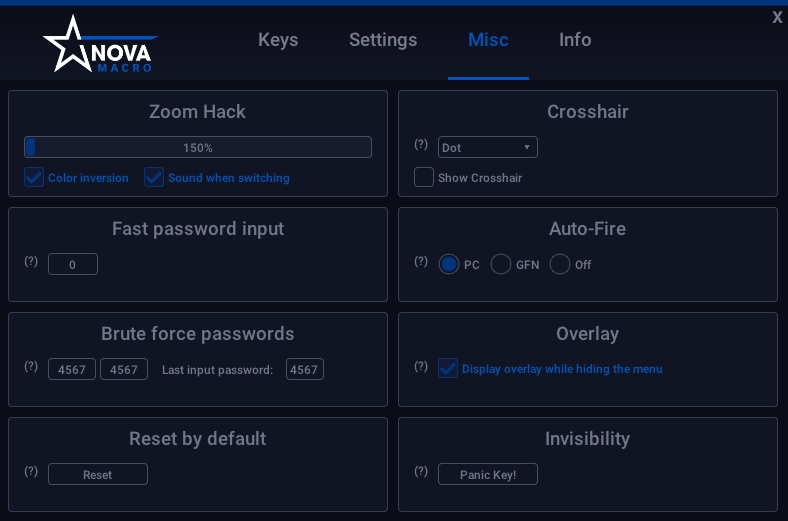Click help icon in Auto-Fire section
This screenshot has width=788, height=521.
421,262
